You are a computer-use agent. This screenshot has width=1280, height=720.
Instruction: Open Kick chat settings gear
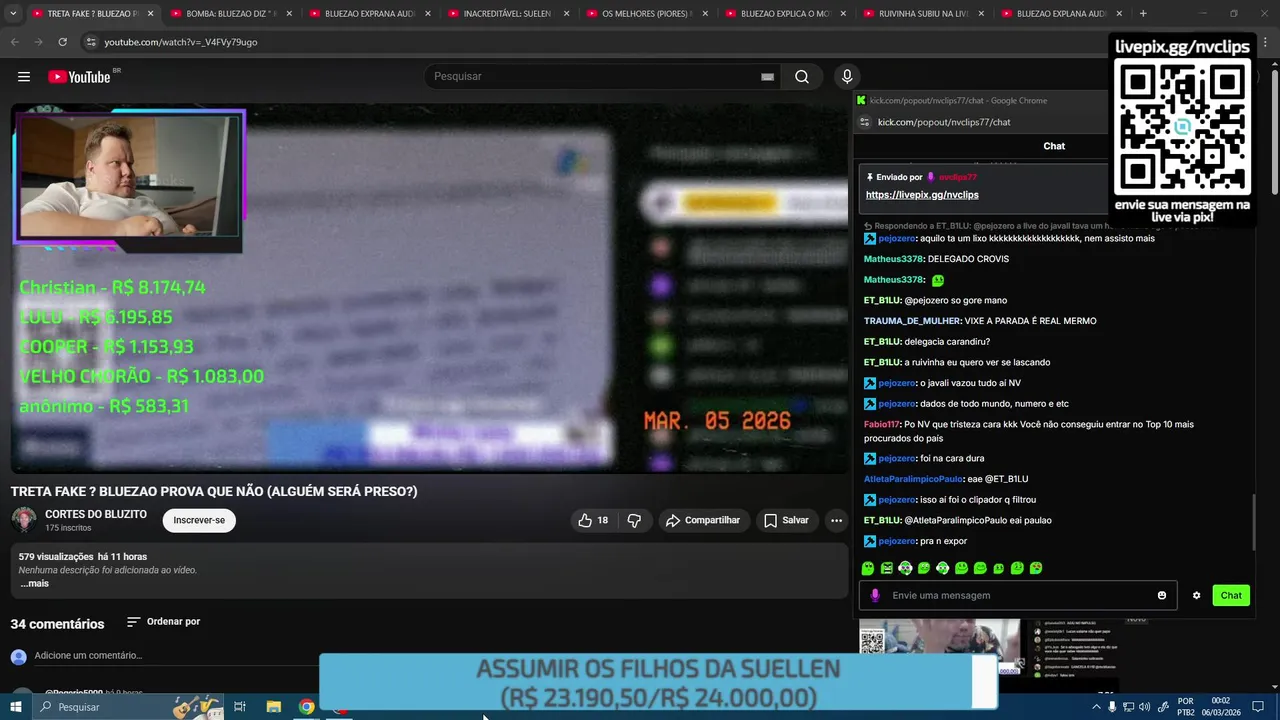1196,595
